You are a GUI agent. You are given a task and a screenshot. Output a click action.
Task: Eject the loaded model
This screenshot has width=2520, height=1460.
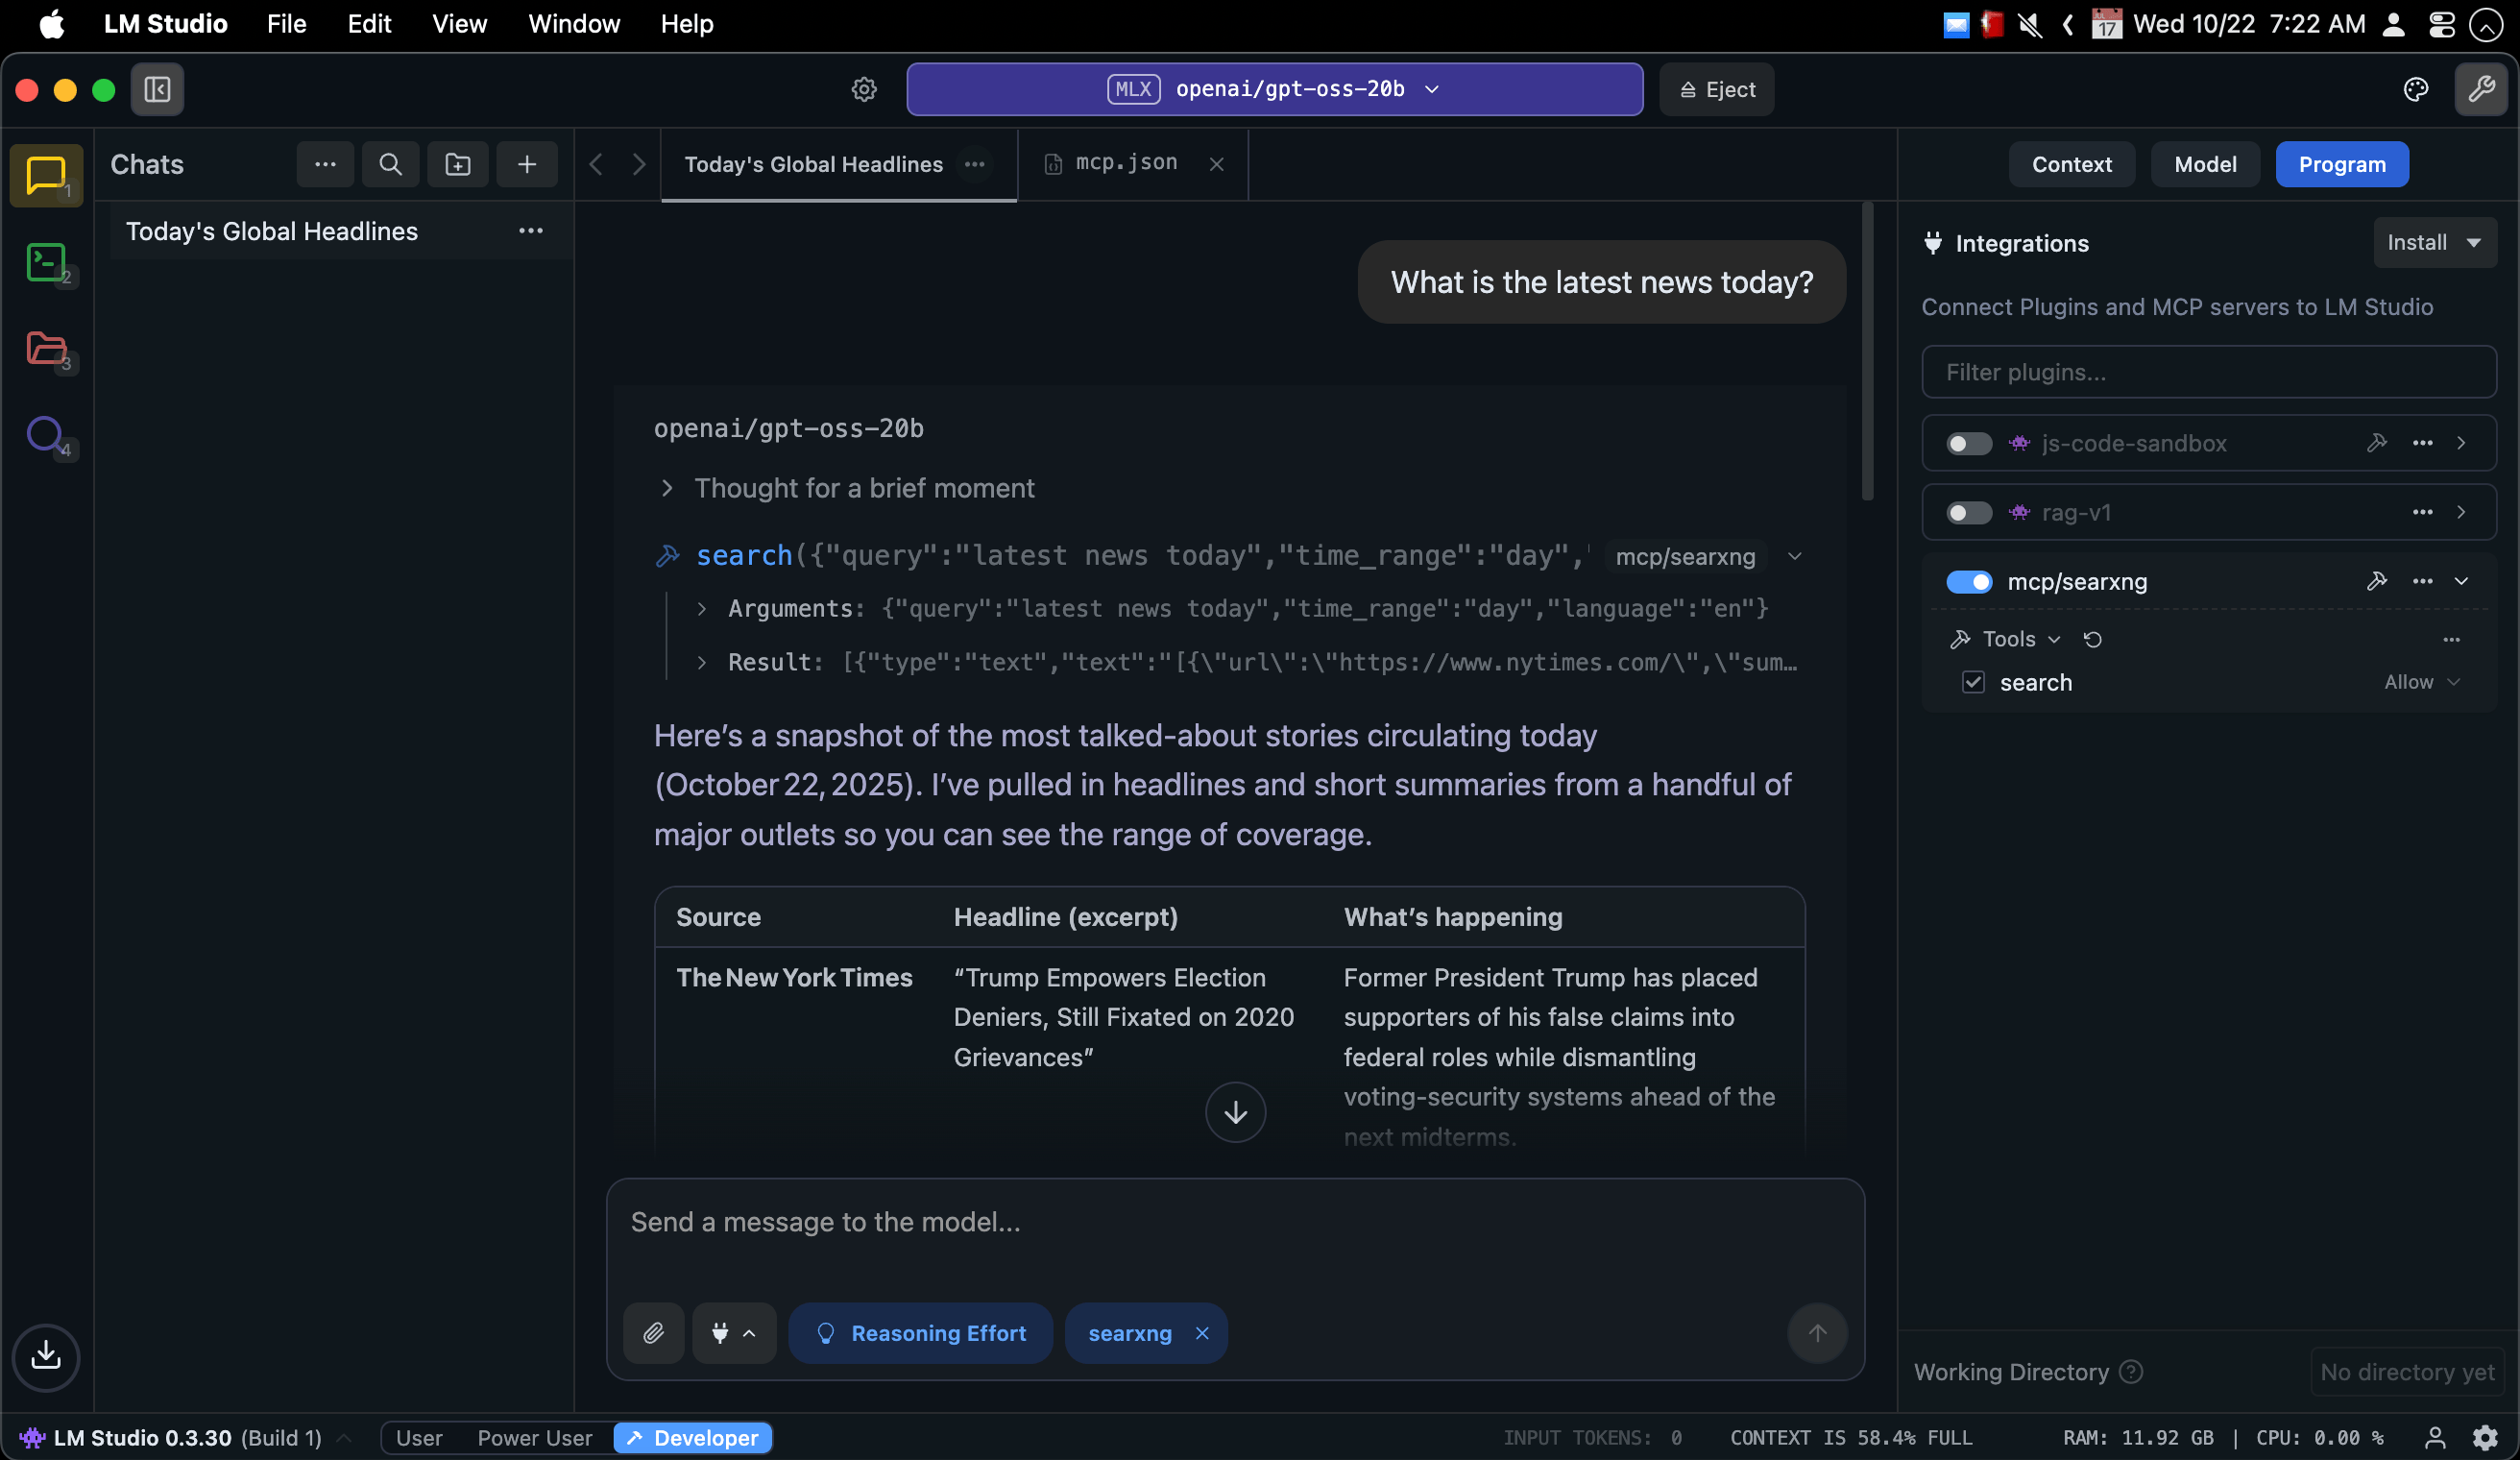(1716, 90)
